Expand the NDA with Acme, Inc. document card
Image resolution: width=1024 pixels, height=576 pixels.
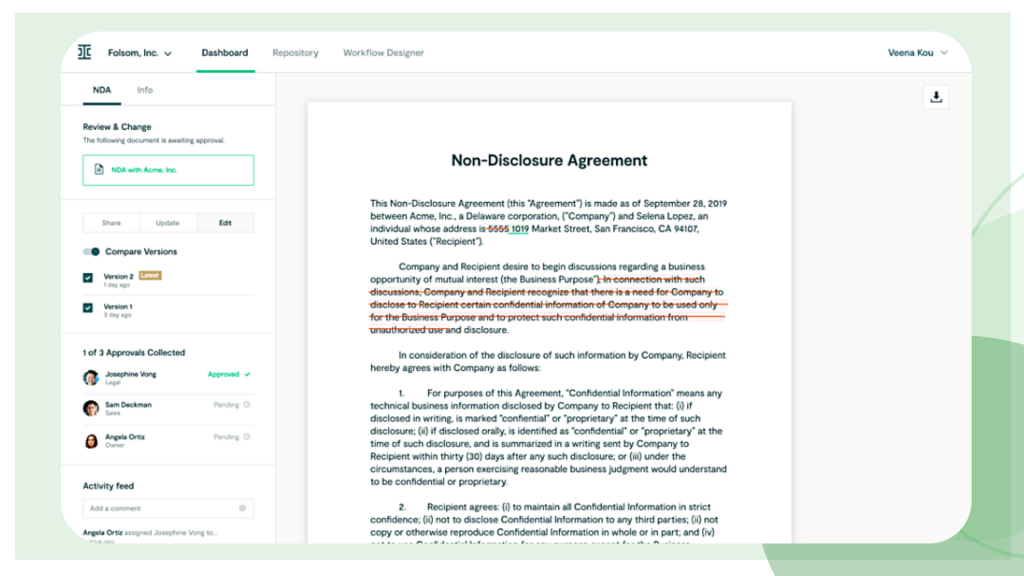click(x=168, y=170)
